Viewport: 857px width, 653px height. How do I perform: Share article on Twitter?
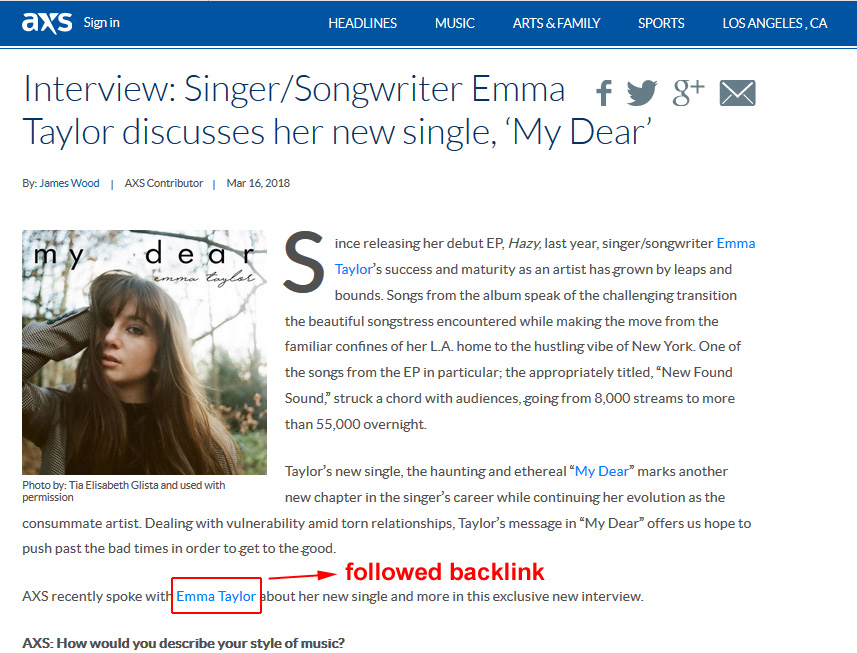click(642, 93)
